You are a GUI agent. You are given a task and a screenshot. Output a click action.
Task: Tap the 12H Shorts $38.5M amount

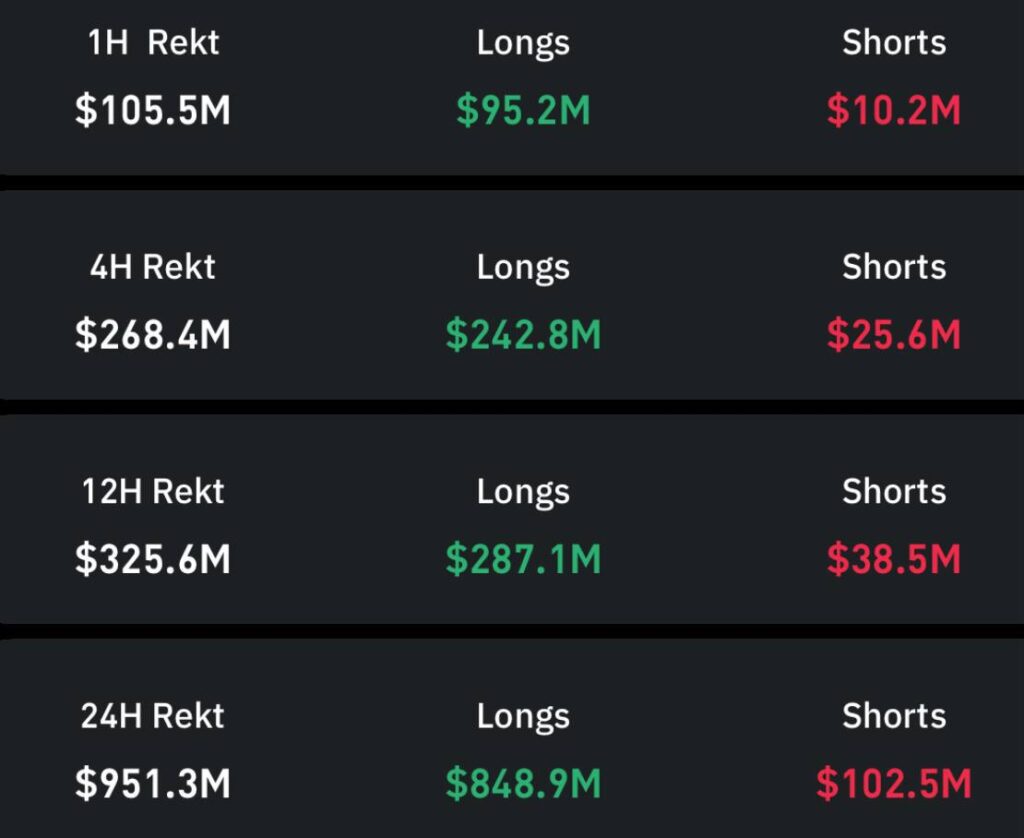[893, 560]
